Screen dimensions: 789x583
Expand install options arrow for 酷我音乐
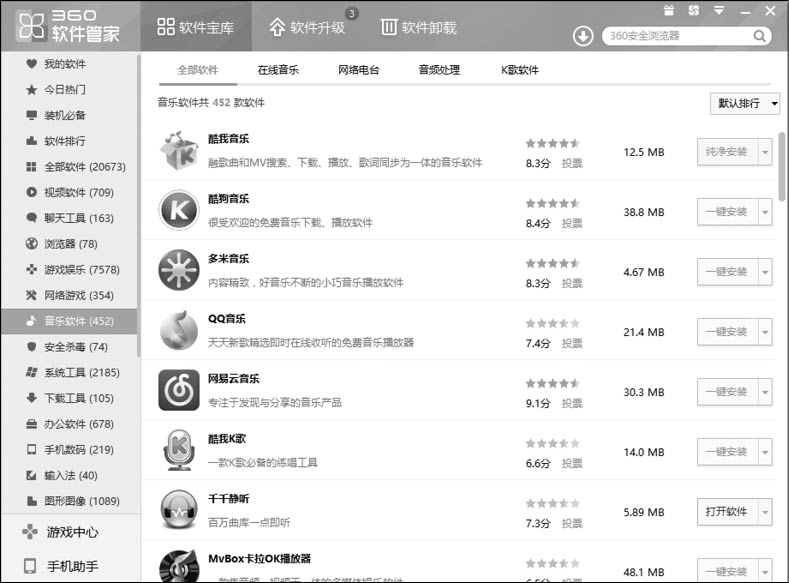click(x=765, y=151)
